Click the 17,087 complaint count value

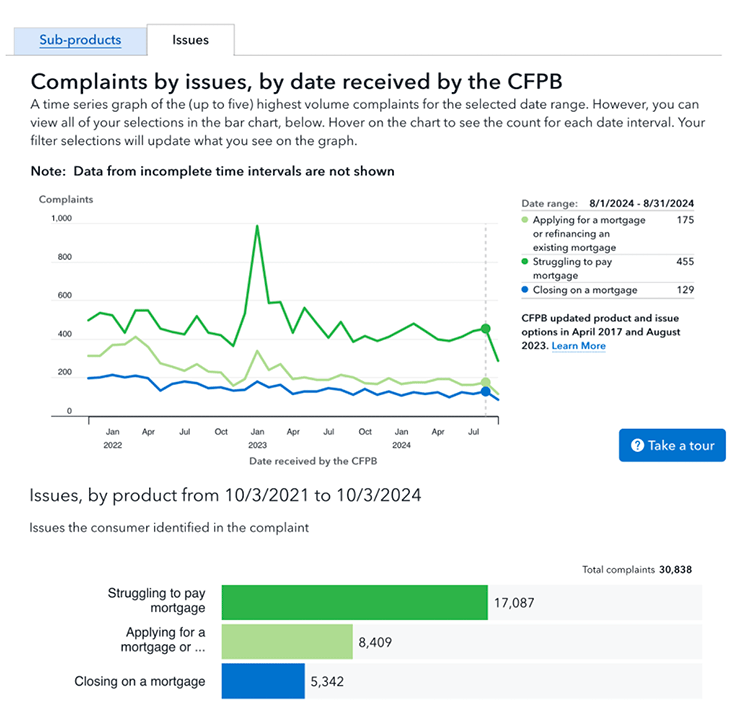(516, 602)
